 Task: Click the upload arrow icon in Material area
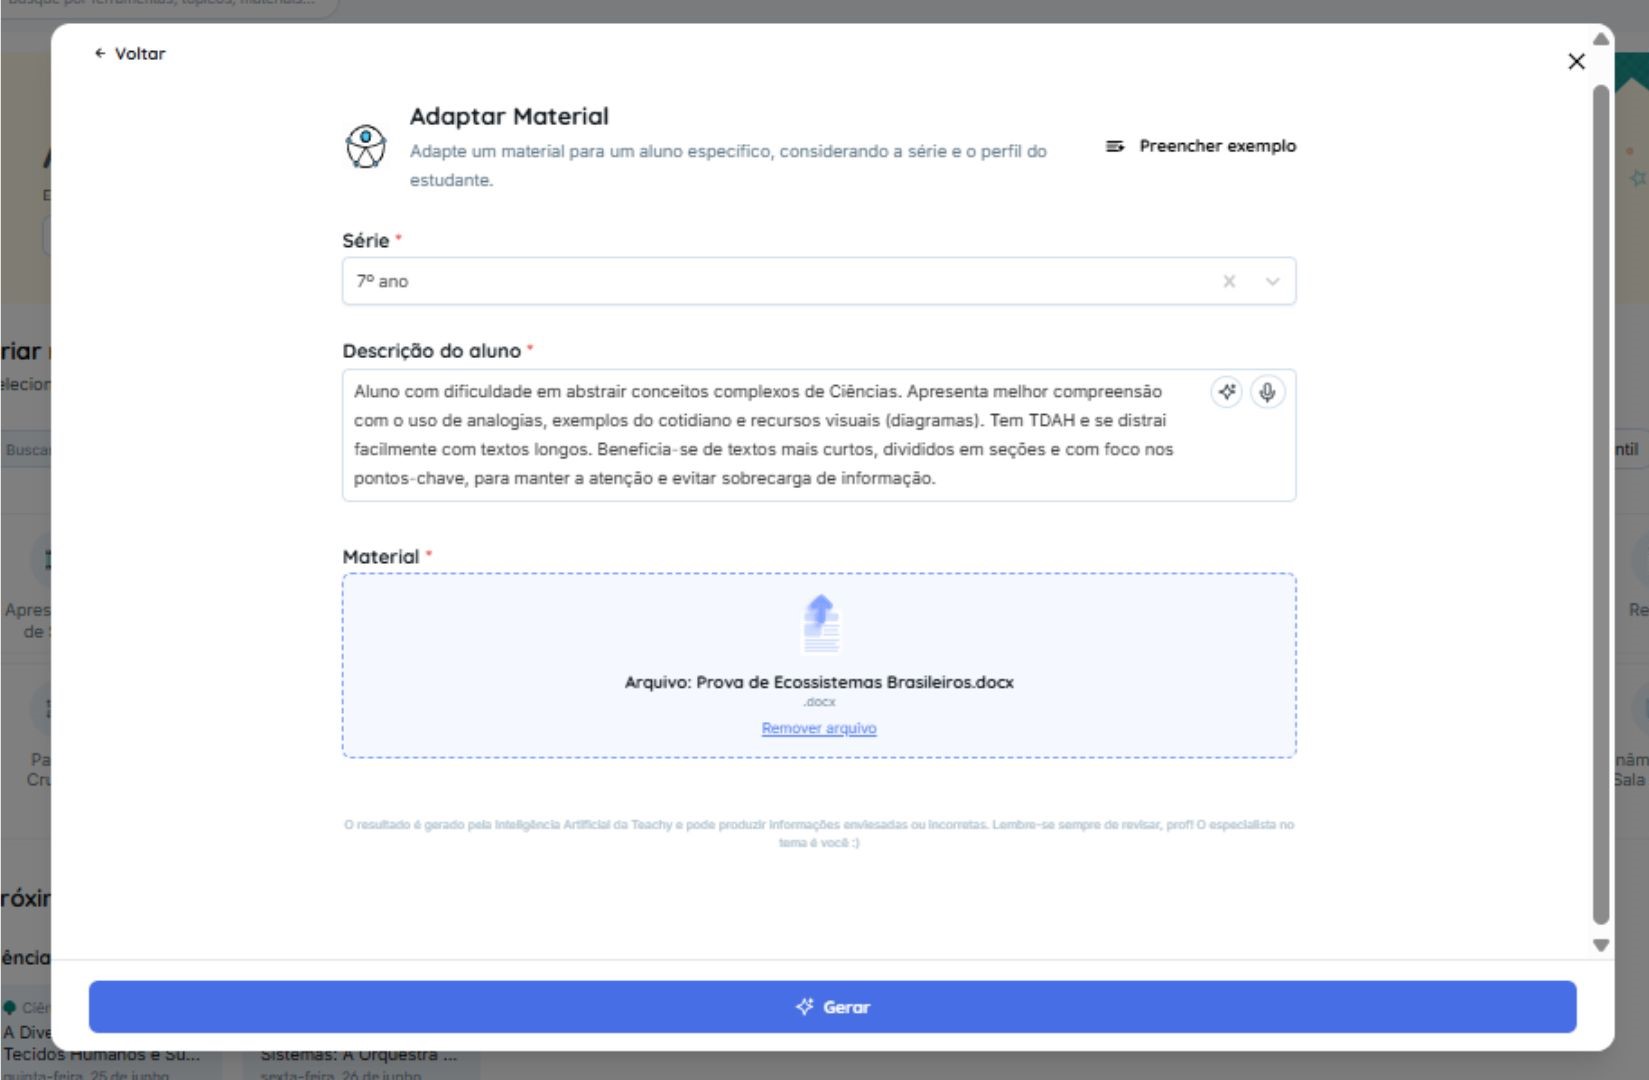[x=821, y=623]
